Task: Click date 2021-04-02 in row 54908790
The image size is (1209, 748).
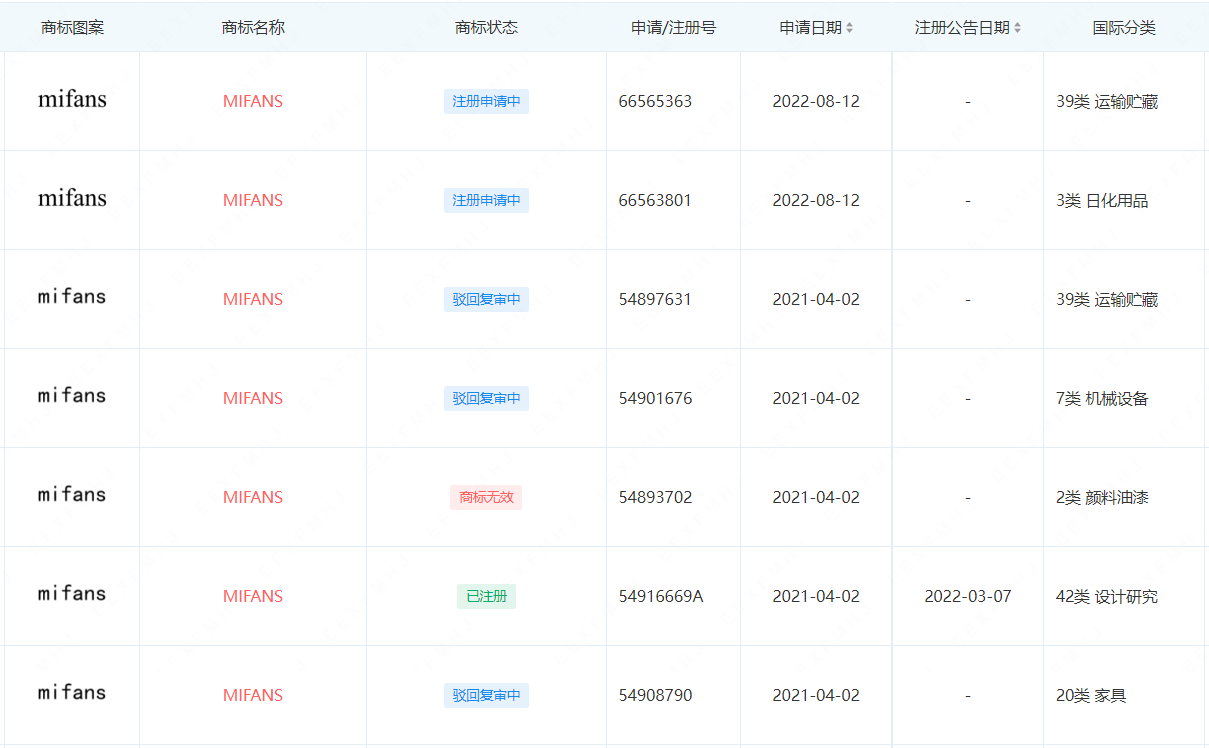Action: (x=816, y=695)
